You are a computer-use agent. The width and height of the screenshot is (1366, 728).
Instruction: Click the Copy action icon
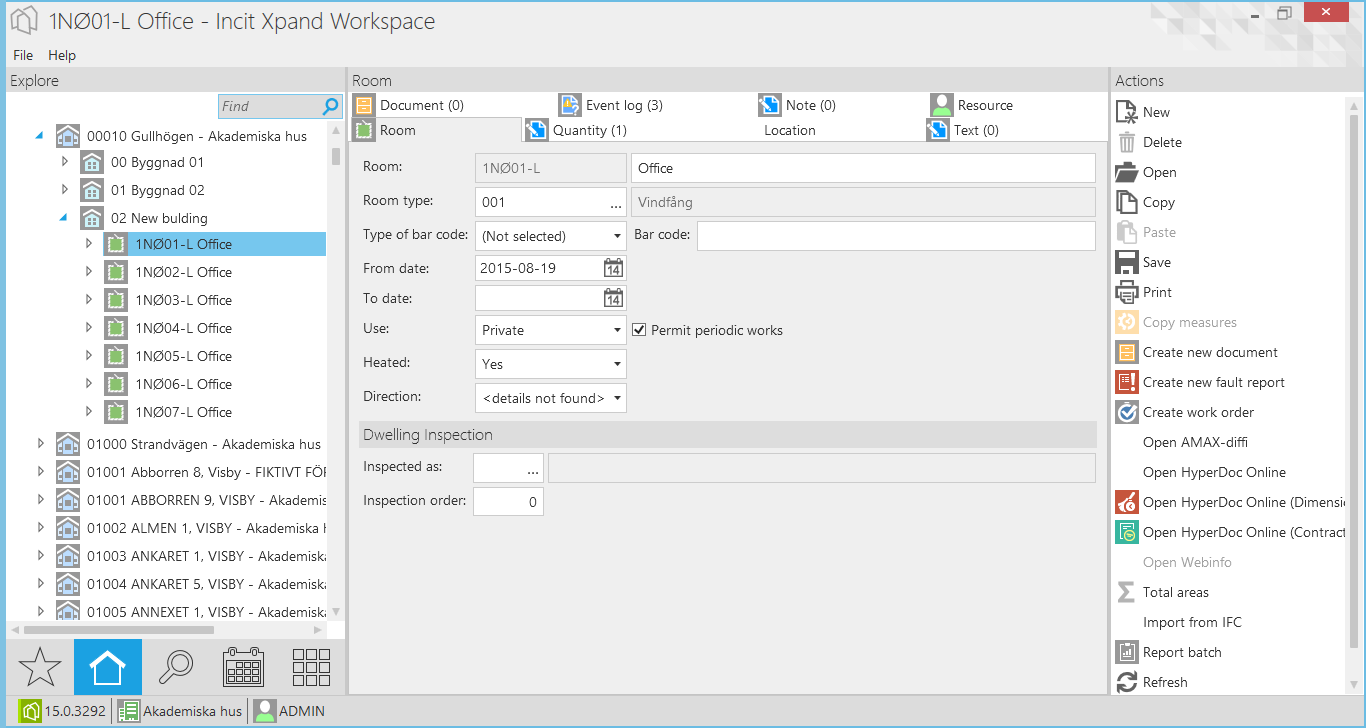(x=1127, y=202)
